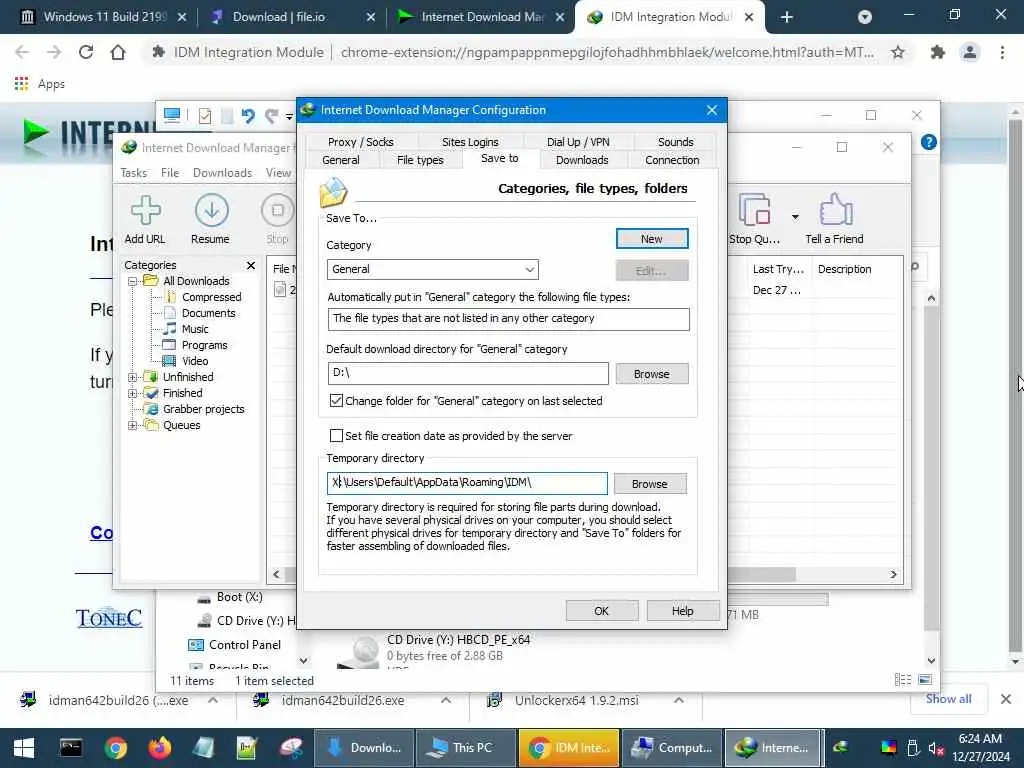The image size is (1024, 768).
Task: Go to Chrome home page icon
Action: (x=118, y=52)
